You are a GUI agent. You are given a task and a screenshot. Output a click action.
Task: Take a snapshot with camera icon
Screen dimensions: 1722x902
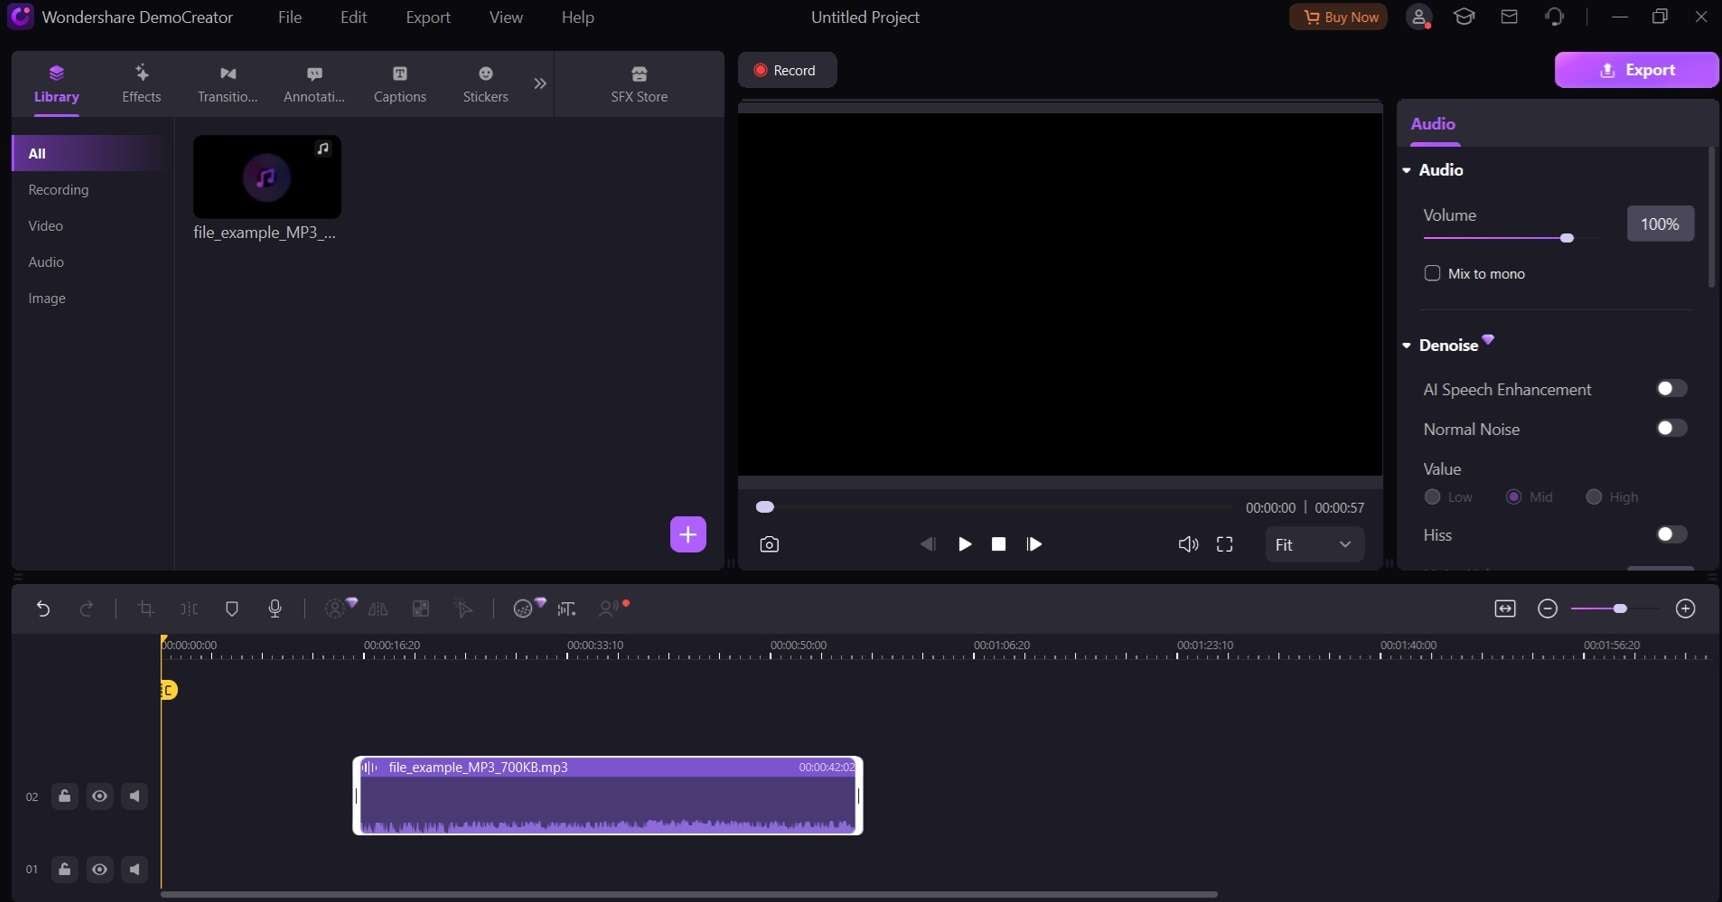pyautogui.click(x=769, y=544)
